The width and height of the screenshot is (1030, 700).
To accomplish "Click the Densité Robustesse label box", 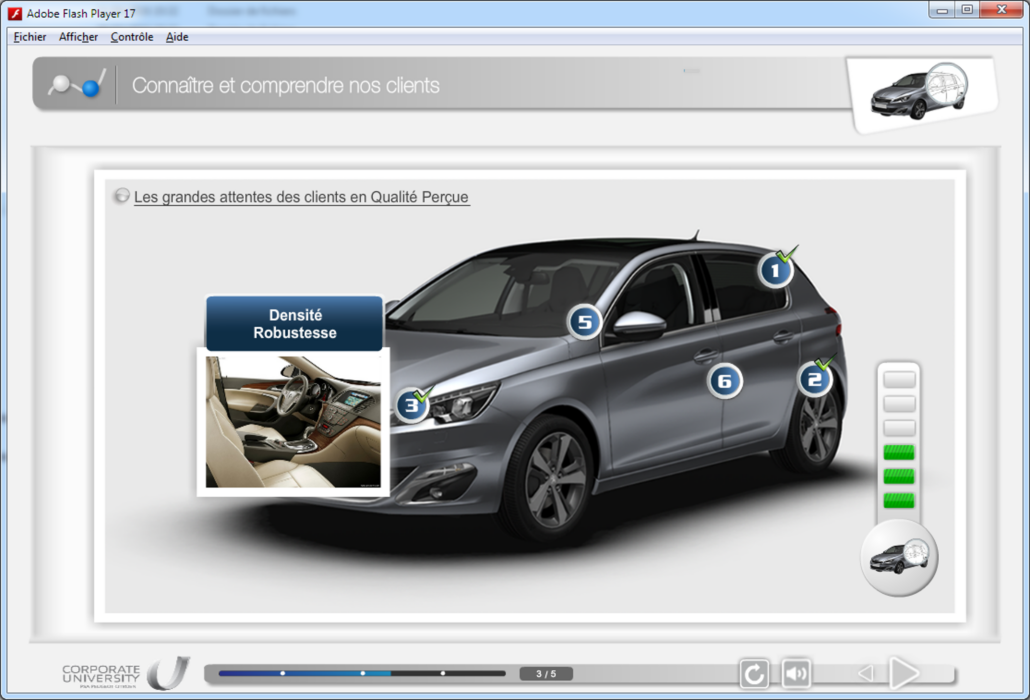I will [294, 324].
